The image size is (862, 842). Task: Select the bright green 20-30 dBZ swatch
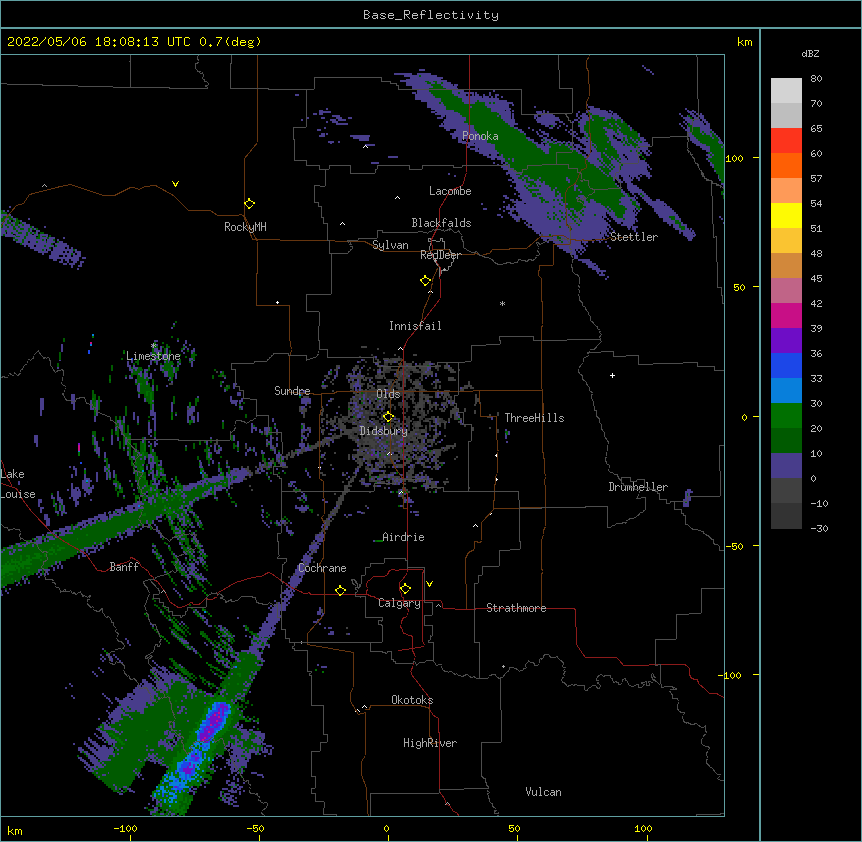(786, 416)
